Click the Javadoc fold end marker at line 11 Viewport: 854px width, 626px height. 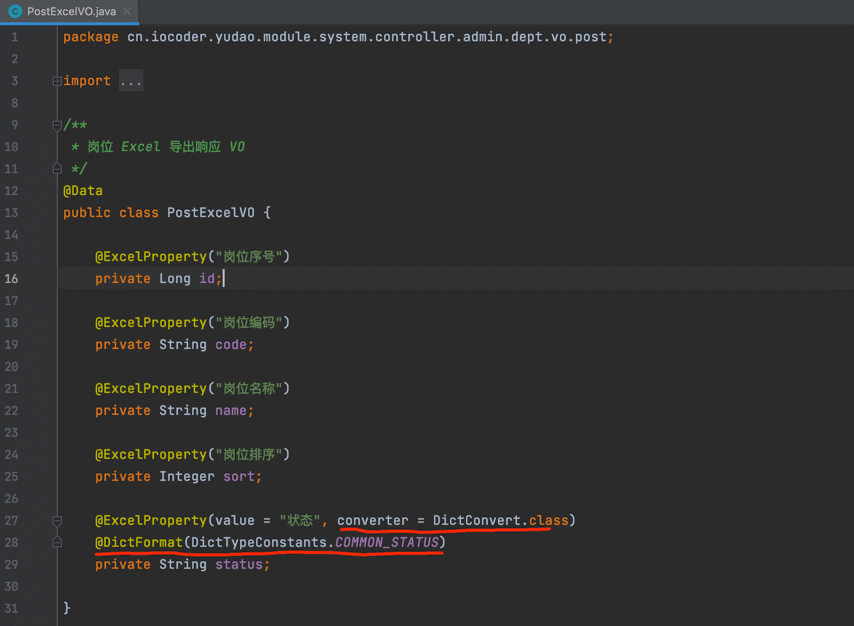pos(57,169)
